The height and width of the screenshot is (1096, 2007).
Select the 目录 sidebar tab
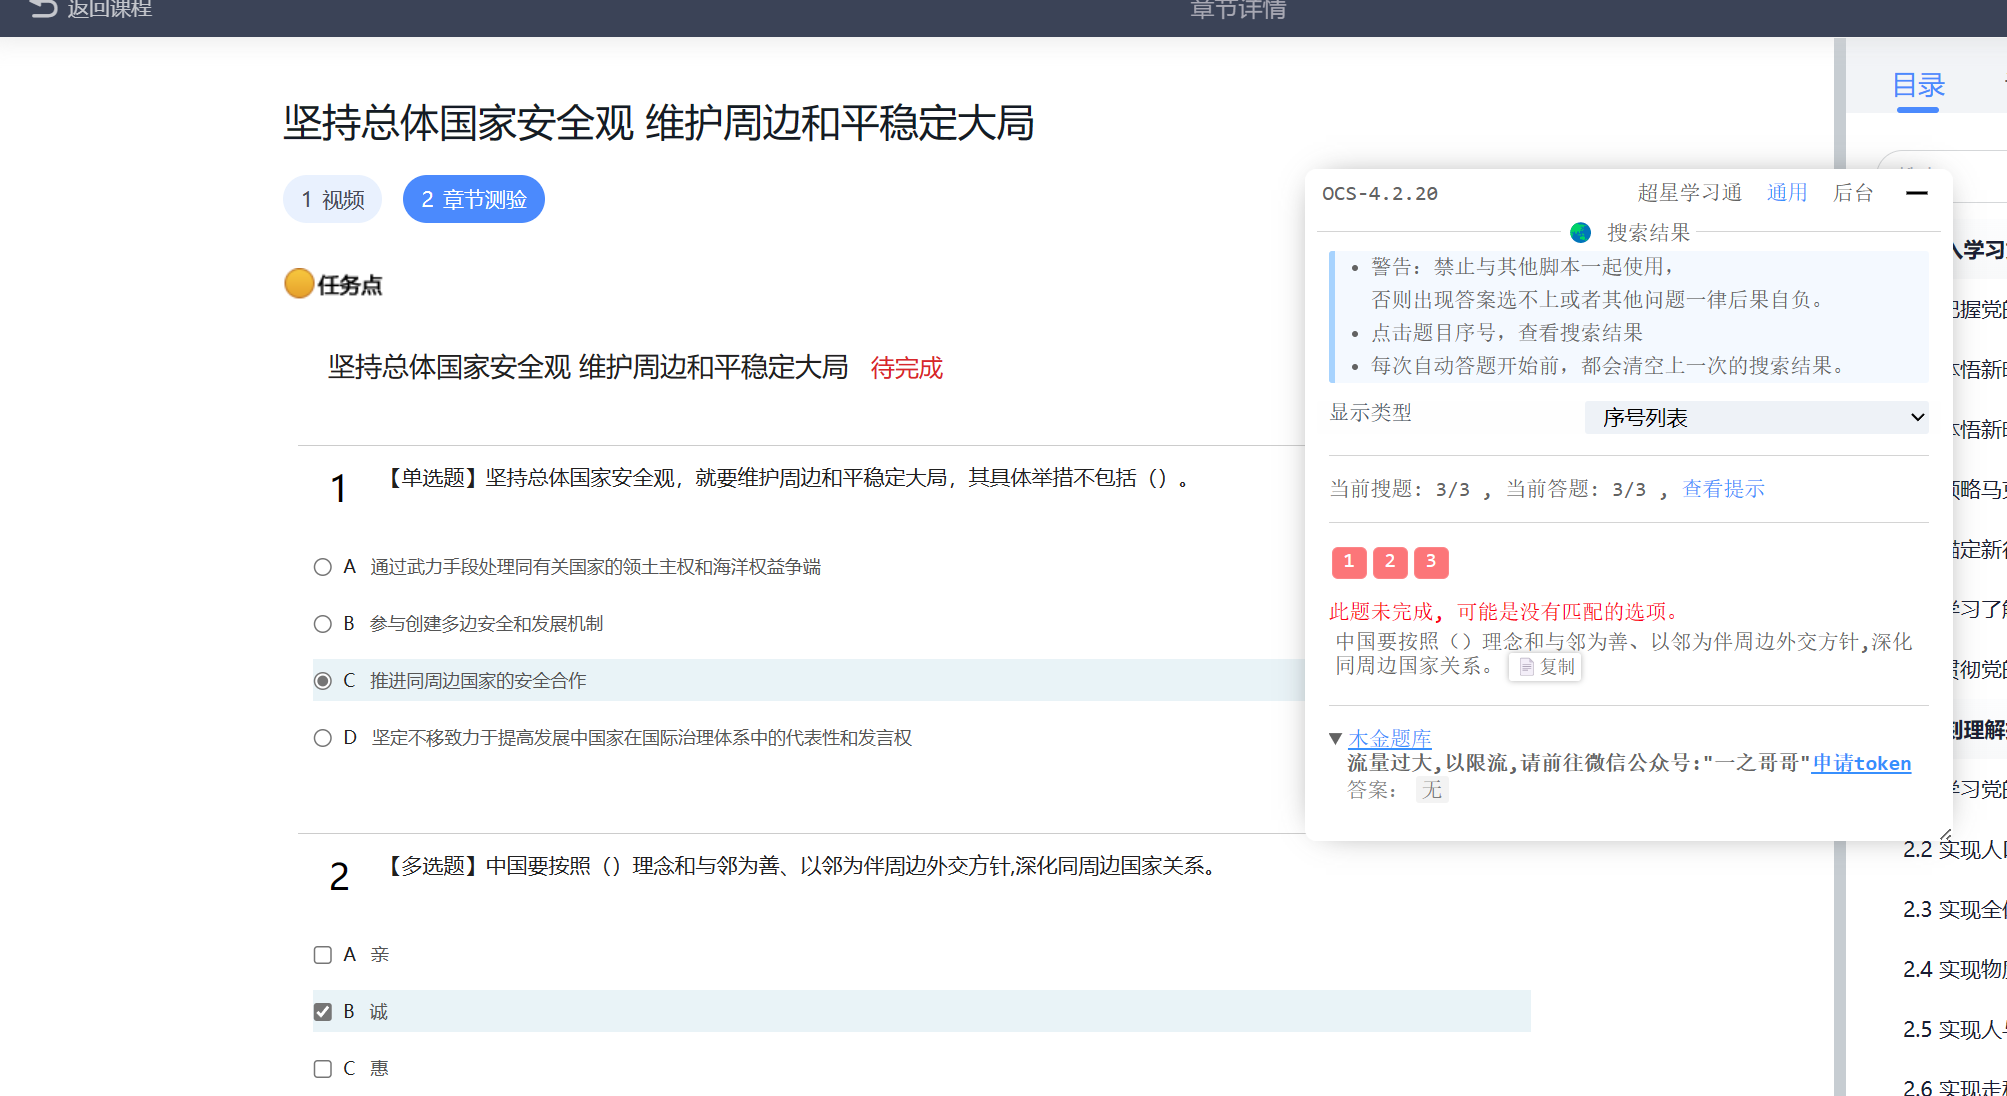tap(1918, 86)
